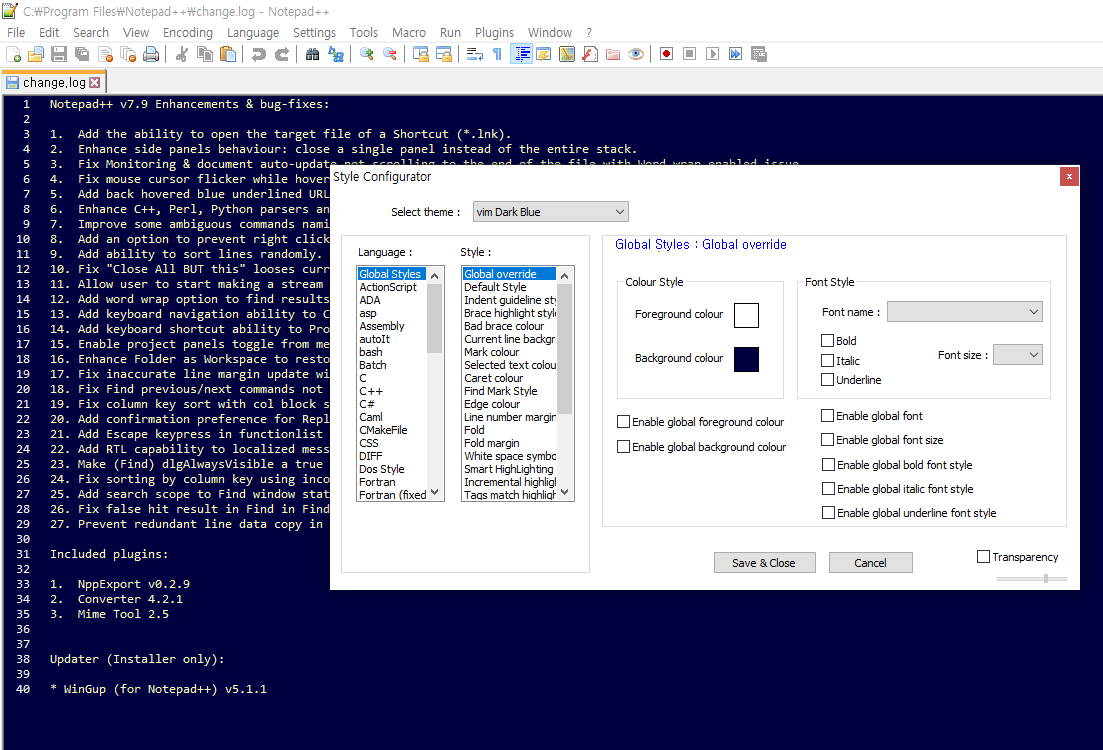Screen dimensions: 1103x750
Task: Pick the Foreground colour swatch
Action: [746, 315]
